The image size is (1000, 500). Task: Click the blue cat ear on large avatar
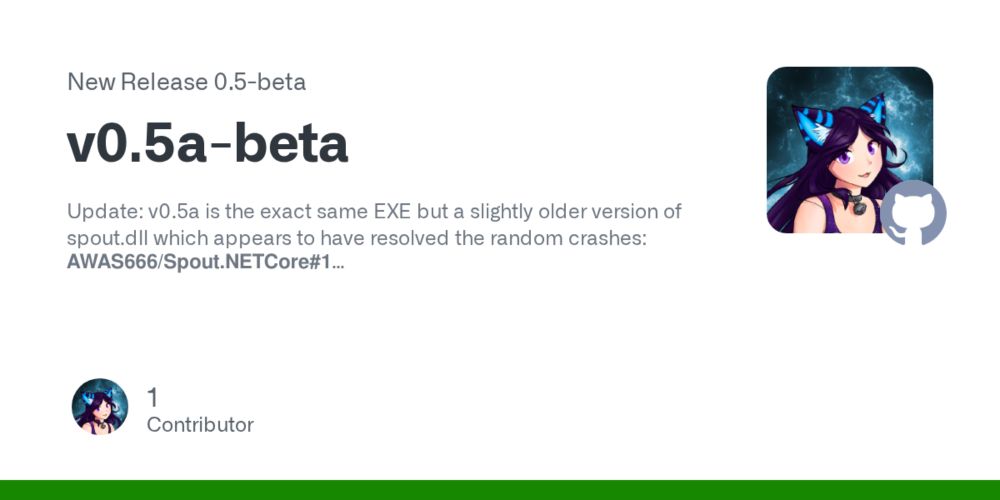pos(873,108)
